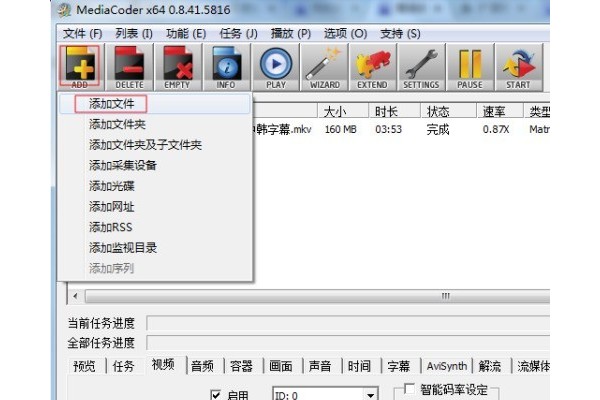Switch to the 流媒体 tab
Image resolution: width=600 pixels, height=400 pixels.
533,366
